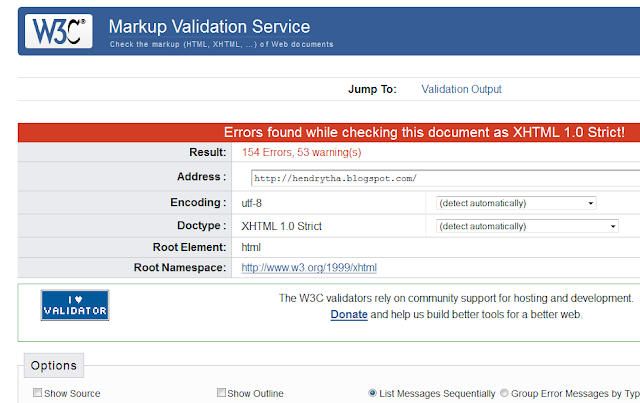Viewport: 640px width, 403px height.
Task: Jump to the Validation Output link
Action: pyautogui.click(x=461, y=89)
